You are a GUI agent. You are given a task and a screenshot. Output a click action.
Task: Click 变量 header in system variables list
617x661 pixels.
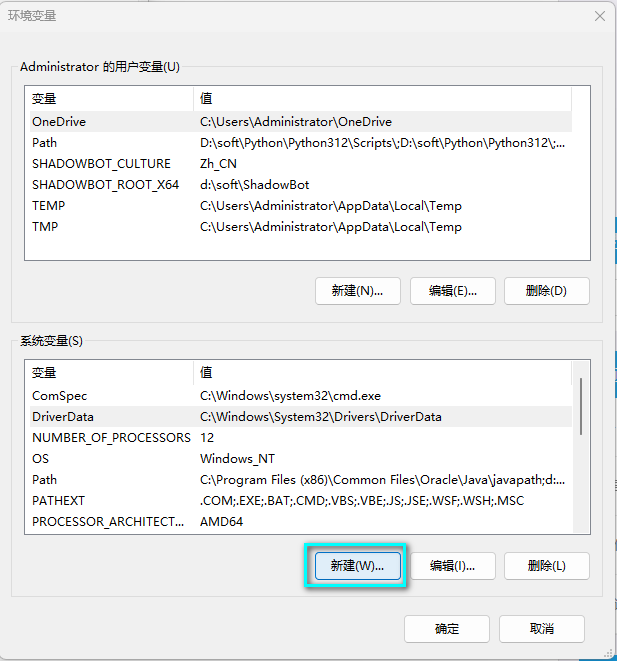coord(111,373)
